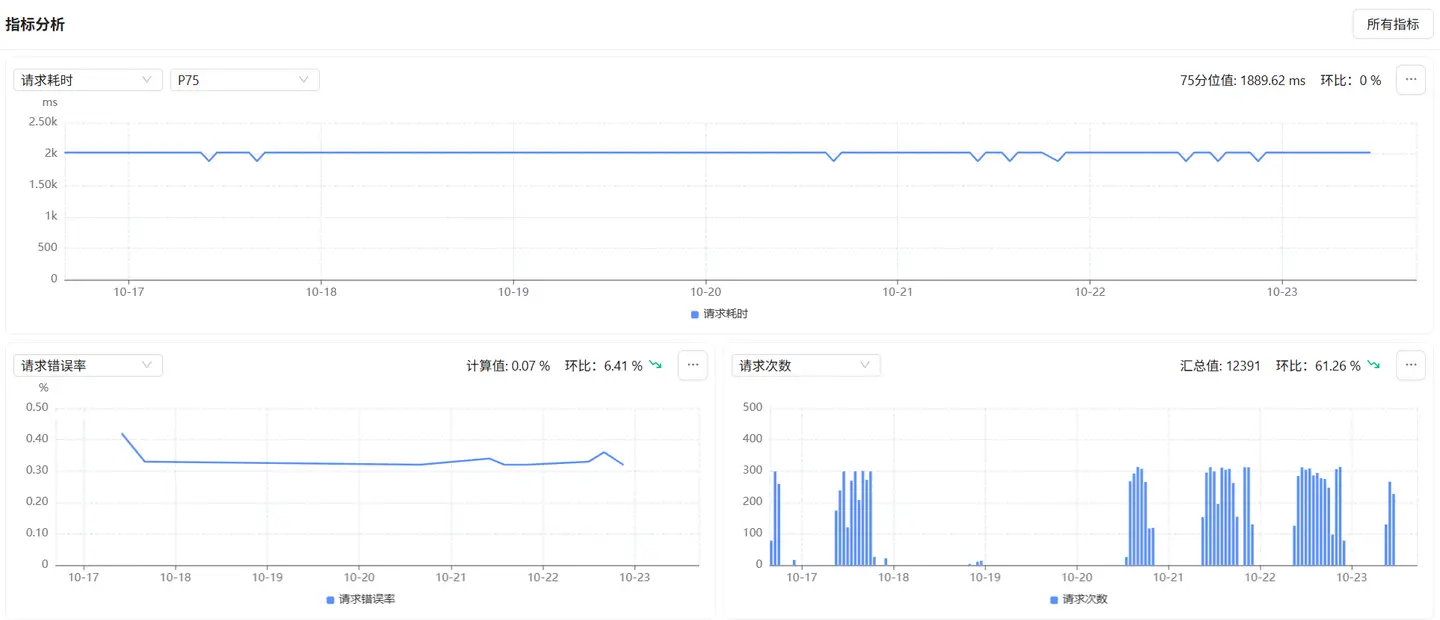Click the rightmost request count bars after 10-23
This screenshot has height=620, width=1440.
1390,520
